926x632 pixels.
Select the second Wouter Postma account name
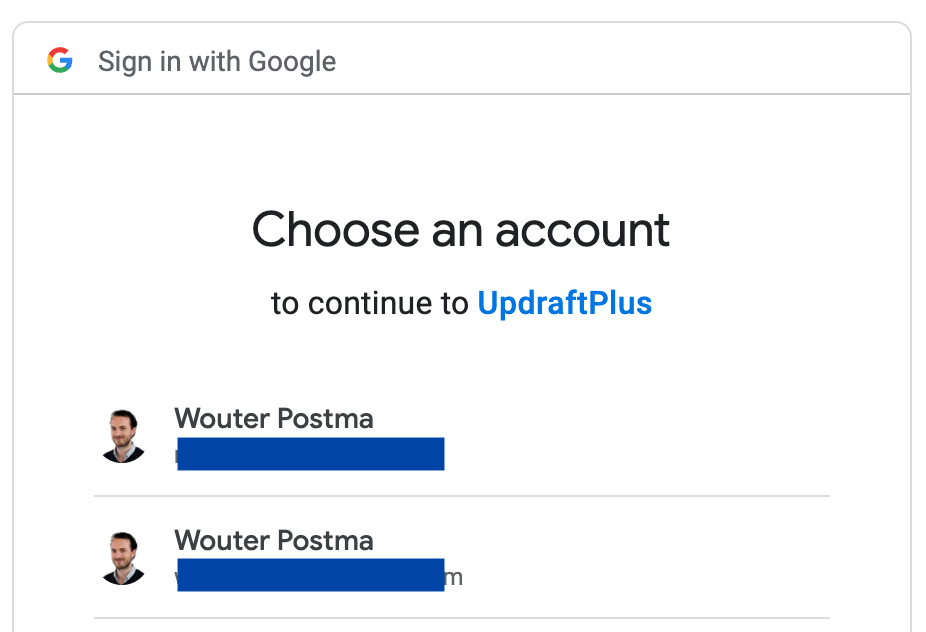tap(273, 541)
